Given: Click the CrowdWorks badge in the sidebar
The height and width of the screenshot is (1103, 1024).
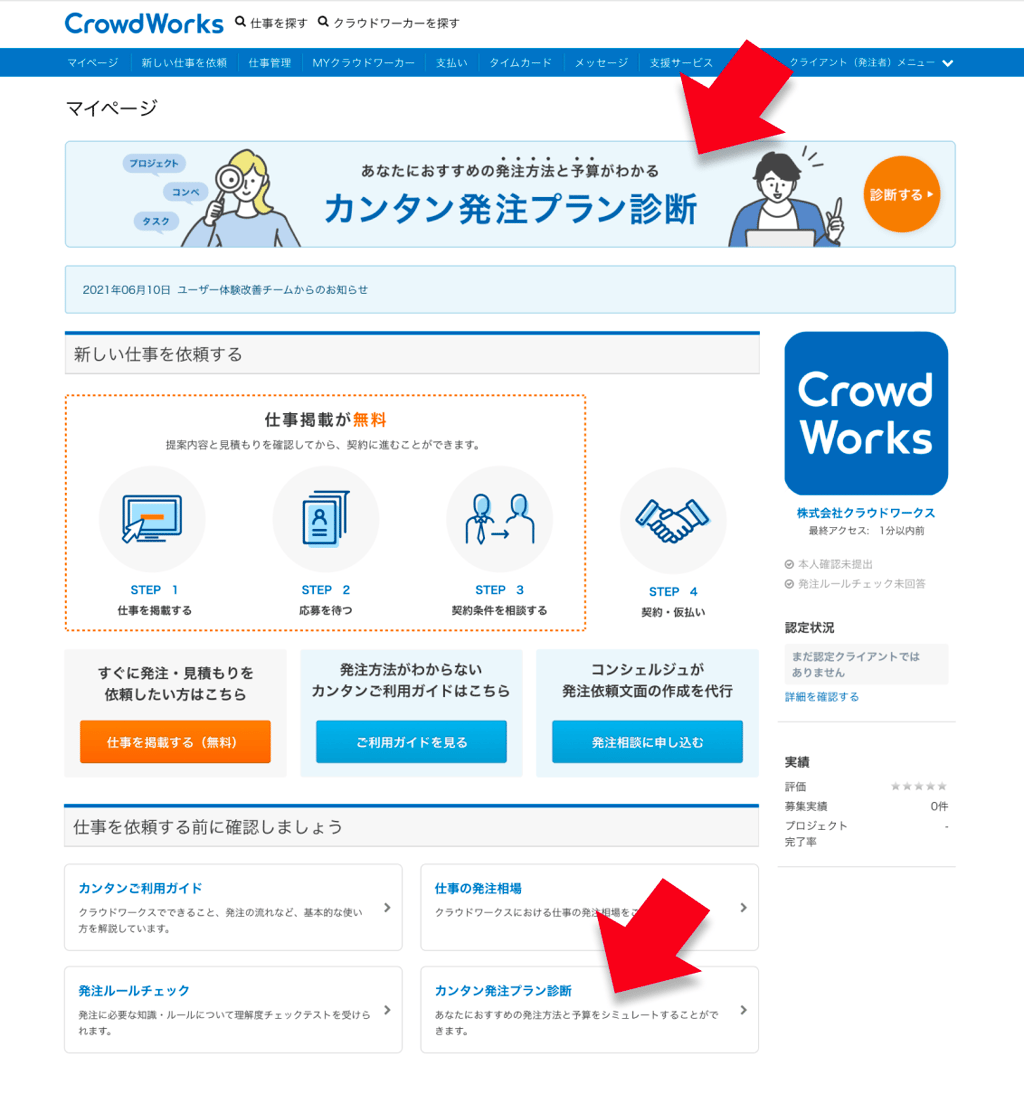Looking at the screenshot, I should pyautogui.click(x=865, y=413).
